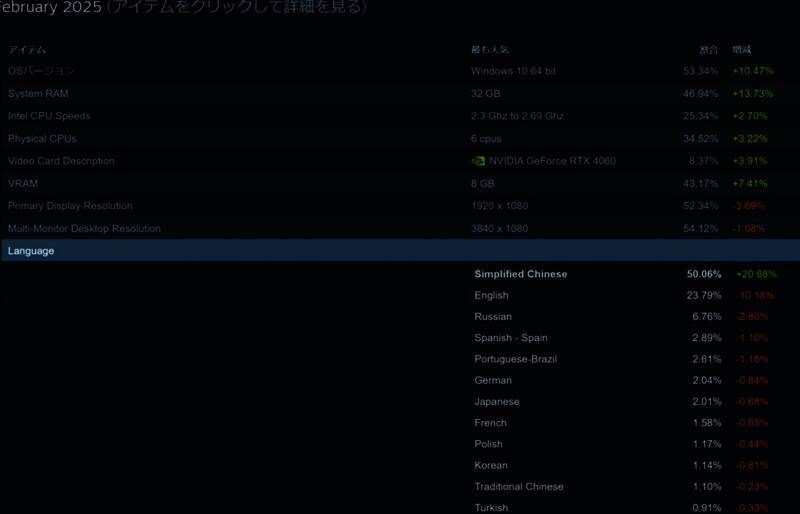Open the Primary Display Resolution details
800x514 pixels.
pyautogui.click(x=70, y=206)
